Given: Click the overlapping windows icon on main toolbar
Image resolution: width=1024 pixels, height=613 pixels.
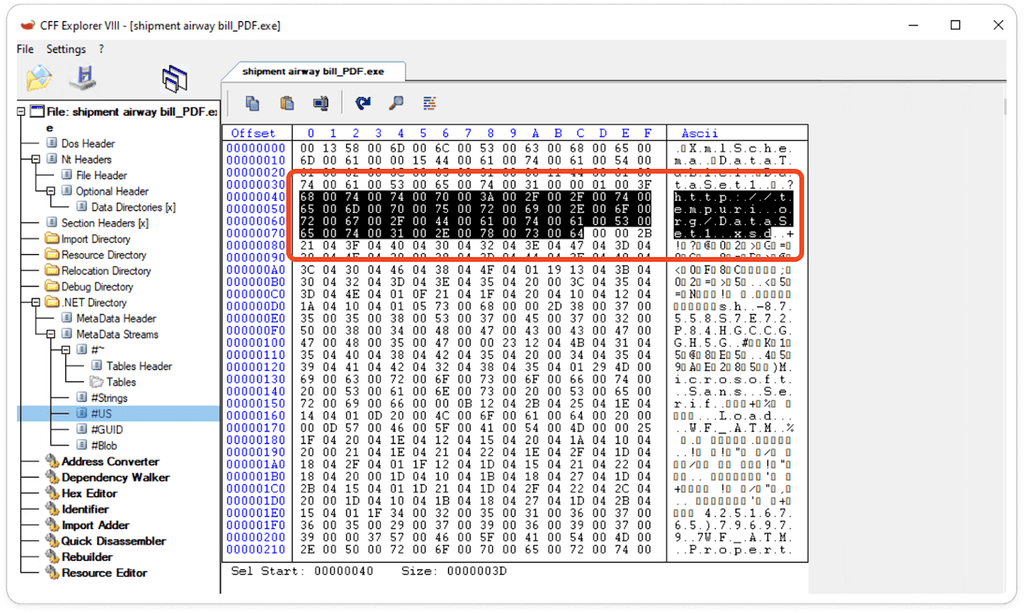Looking at the screenshot, I should click(x=176, y=77).
